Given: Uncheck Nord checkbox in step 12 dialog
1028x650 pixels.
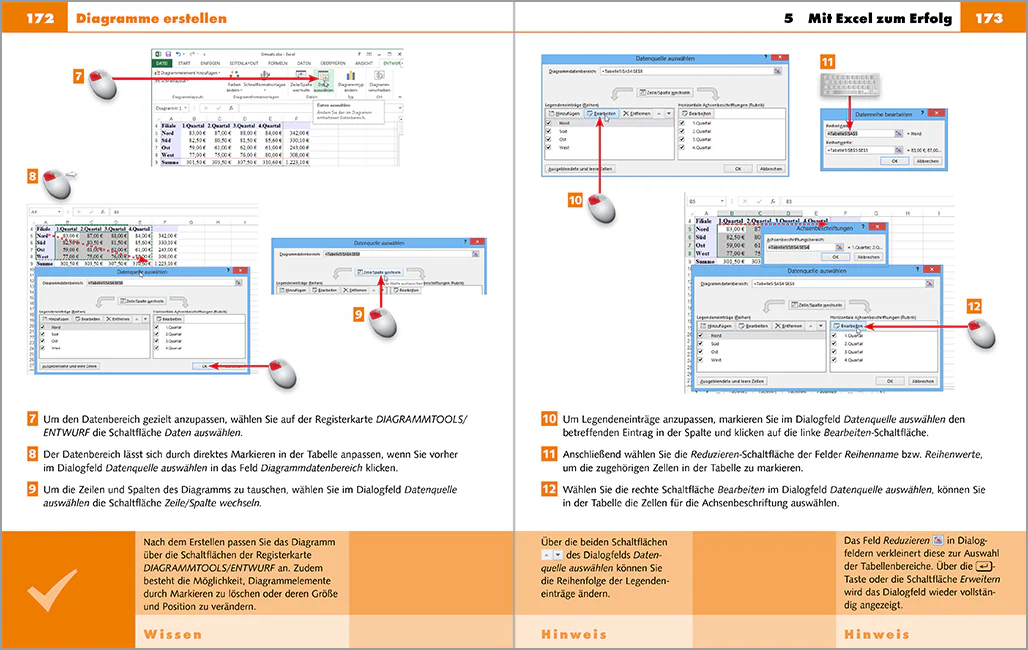Looking at the screenshot, I should (x=700, y=335).
